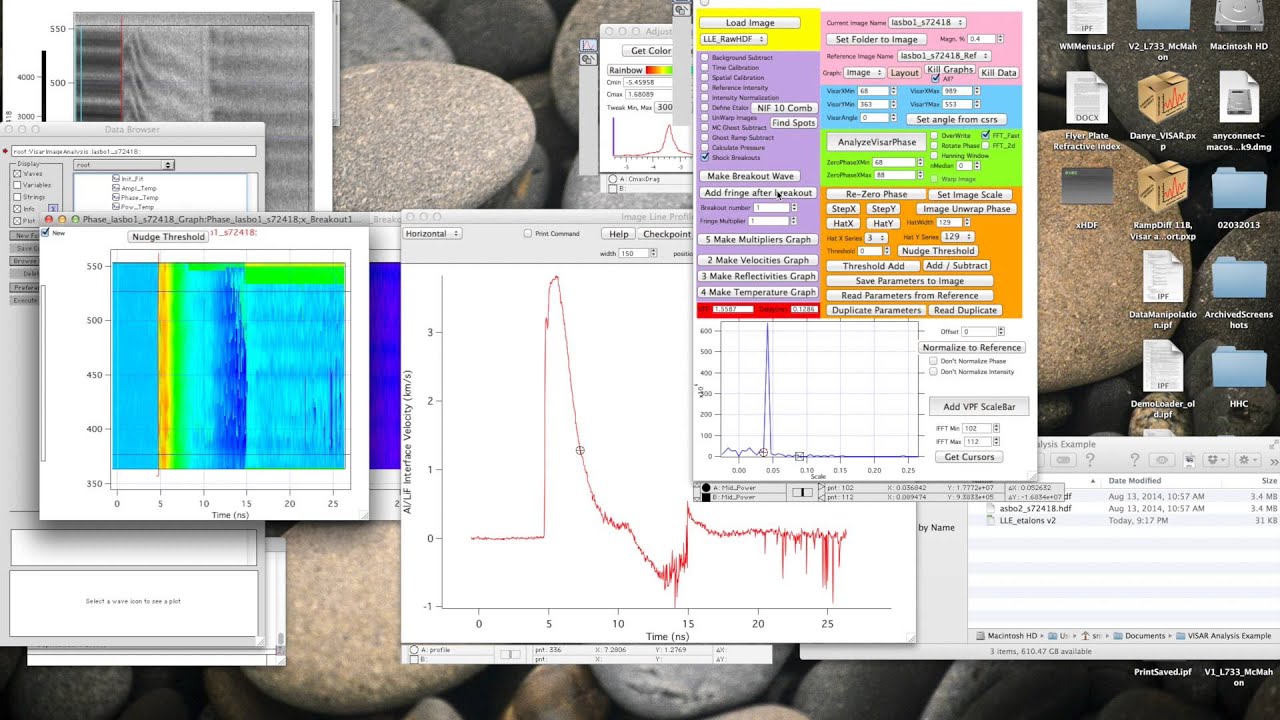Click Checkpoint button in Line Profile
Image resolution: width=1280 pixels, height=720 pixels.
tap(665, 234)
